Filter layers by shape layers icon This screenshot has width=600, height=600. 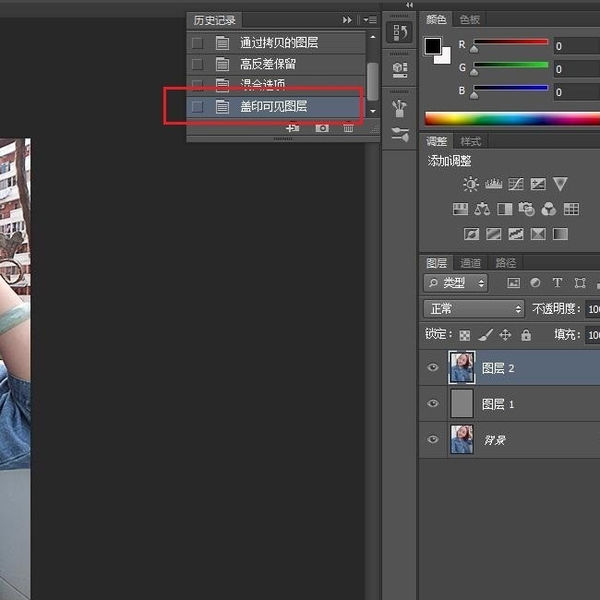(x=580, y=283)
